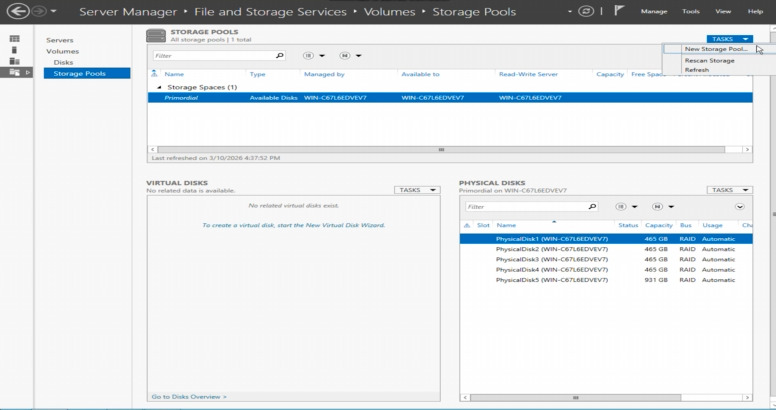Click the Dashboard icon in sidebar
Viewport: 776px width, 410px height.
(15, 39)
